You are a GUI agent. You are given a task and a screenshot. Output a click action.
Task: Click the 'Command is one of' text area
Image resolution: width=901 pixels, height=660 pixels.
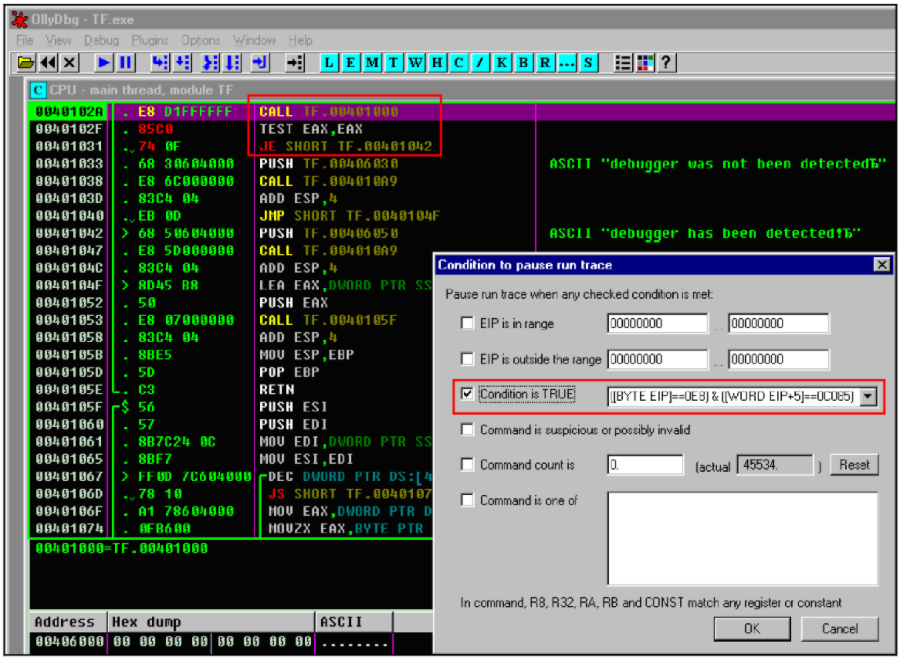click(x=742, y=538)
